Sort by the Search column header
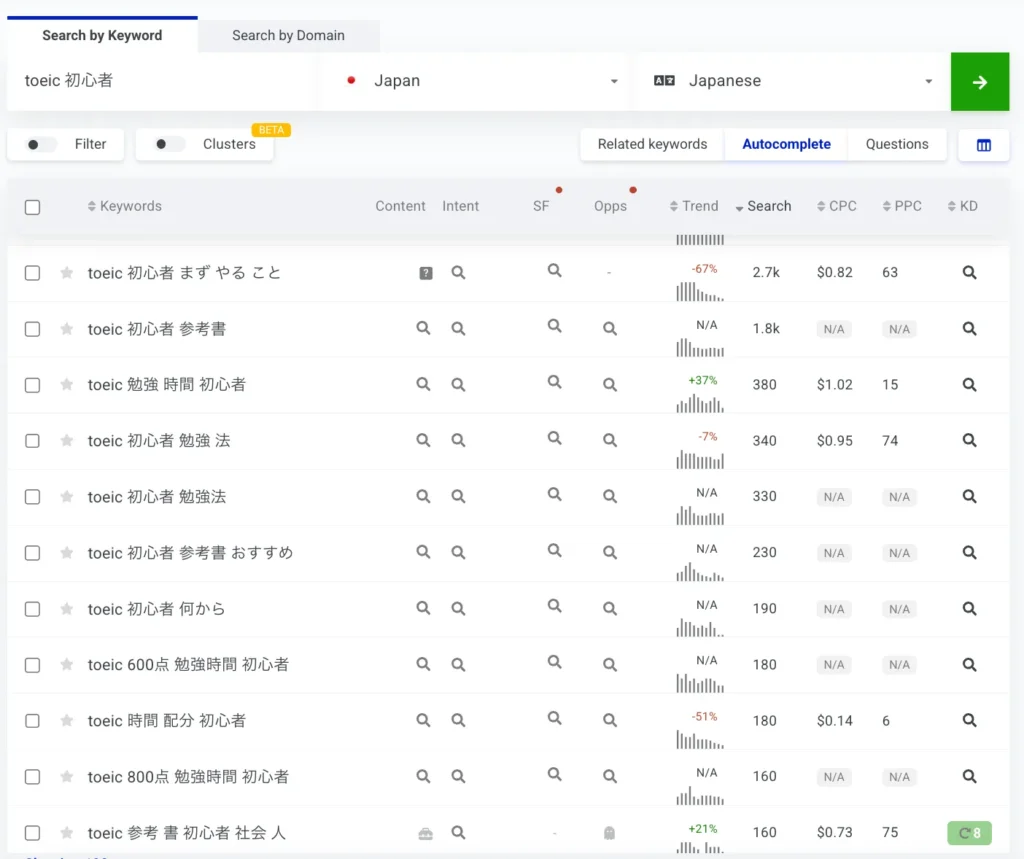The height and width of the screenshot is (859, 1024). pos(762,206)
